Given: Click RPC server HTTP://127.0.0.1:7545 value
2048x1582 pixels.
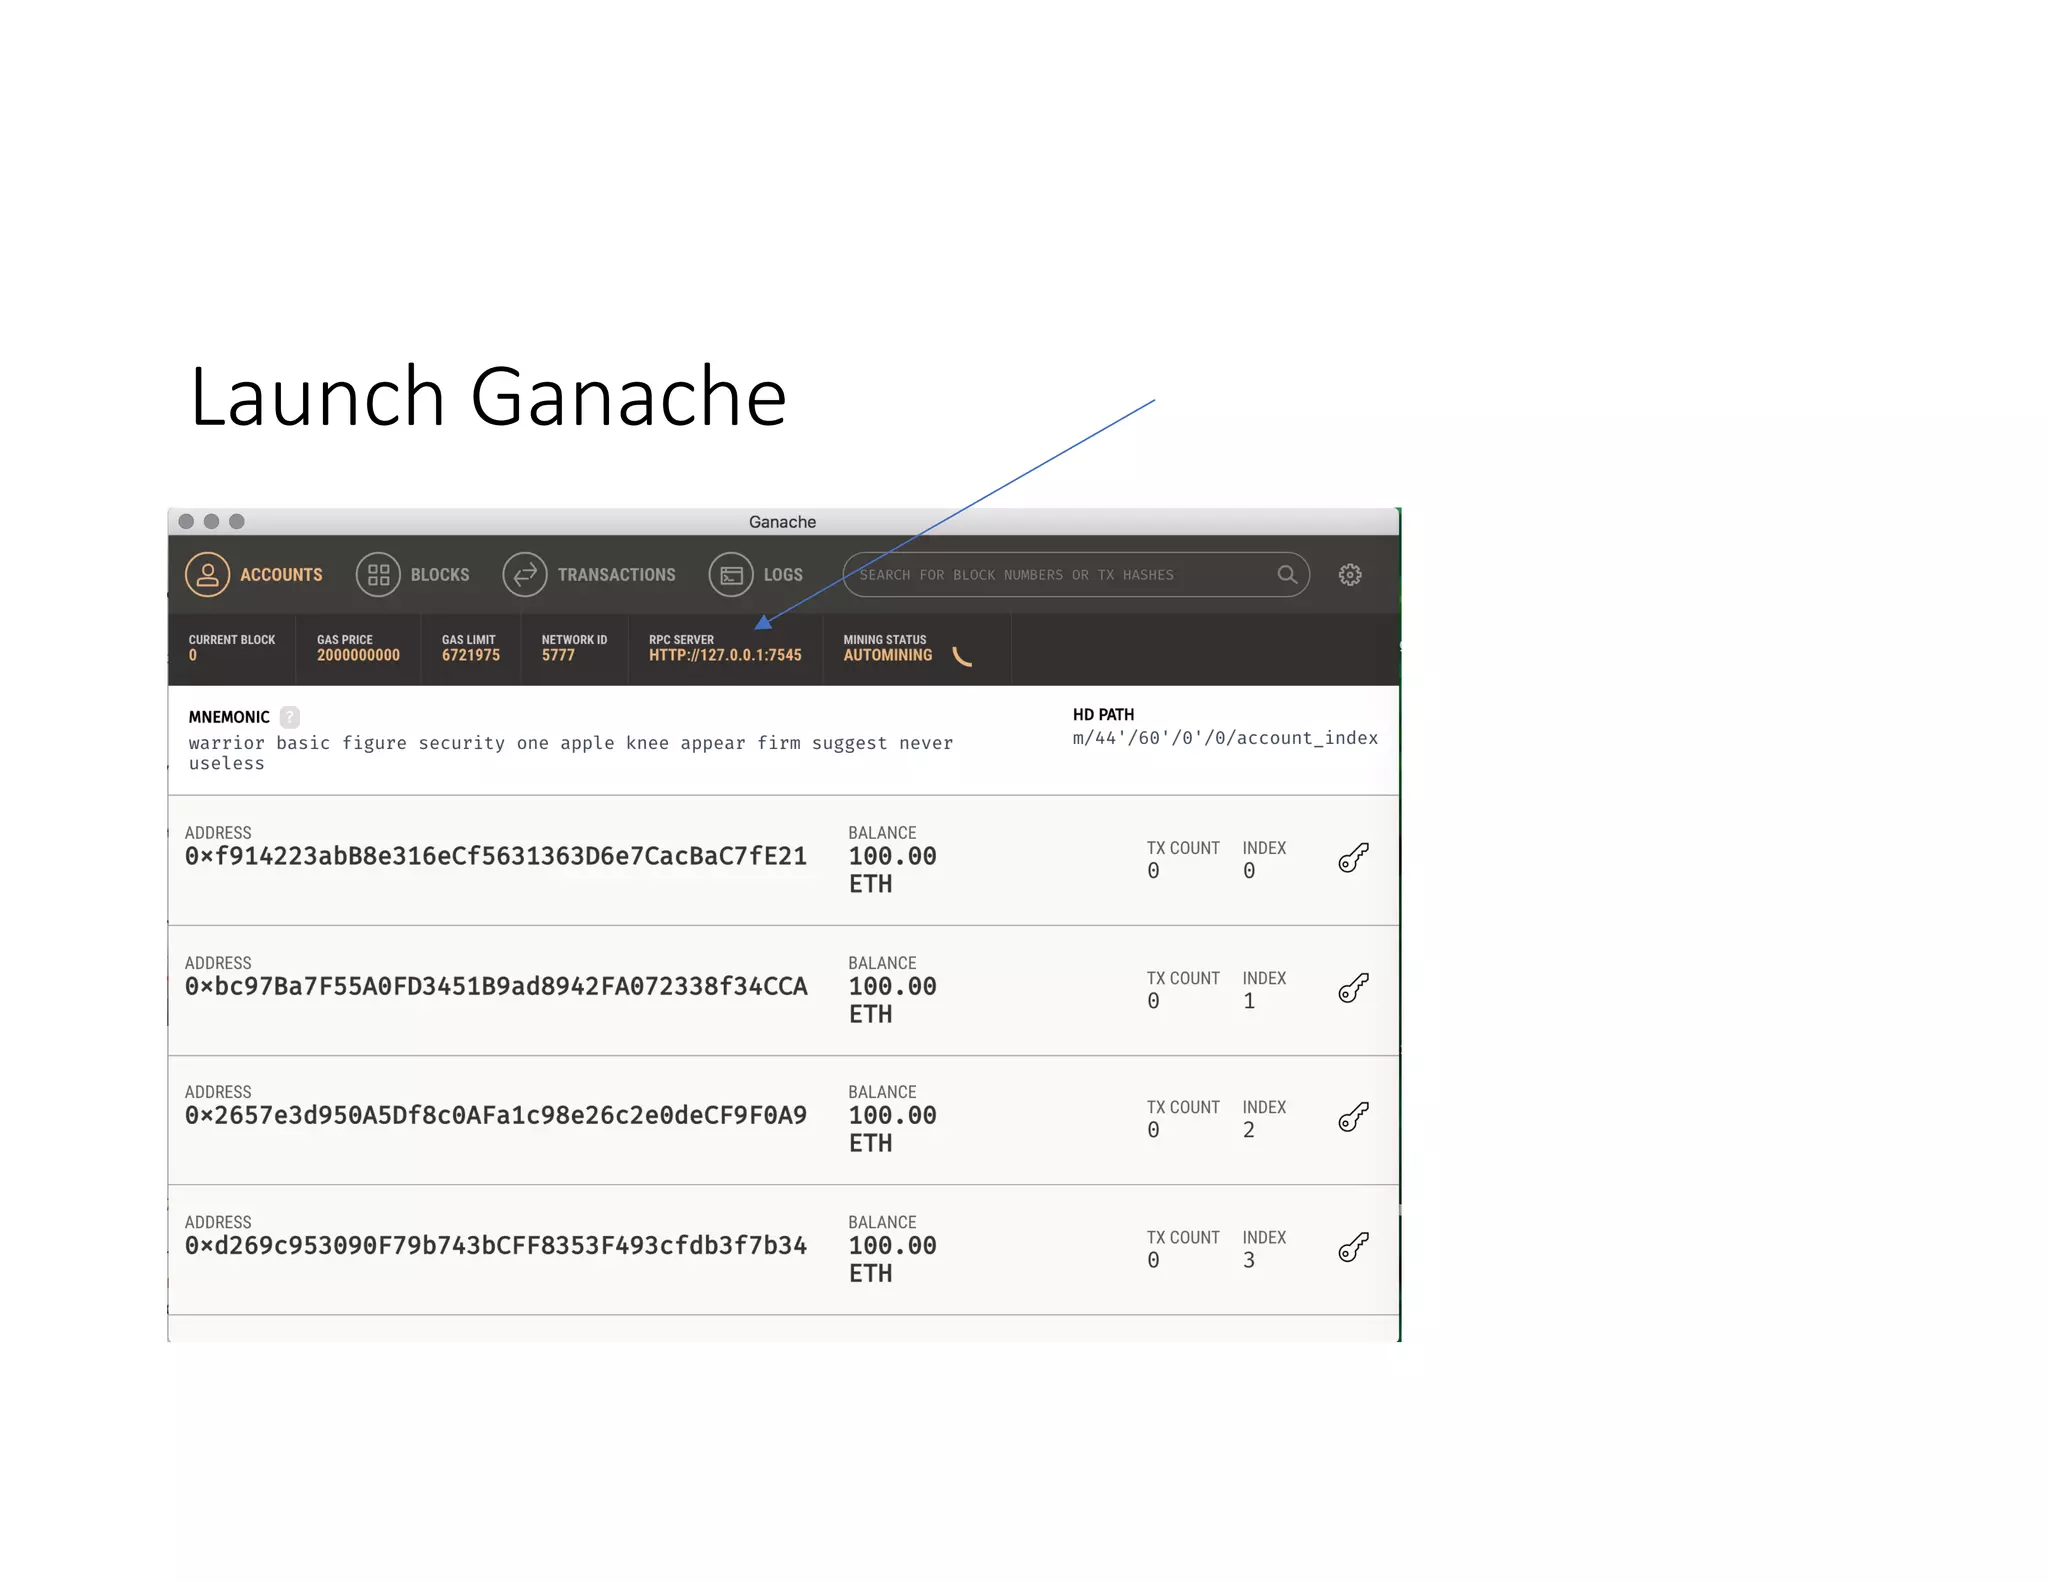Looking at the screenshot, I should pyautogui.click(x=725, y=655).
